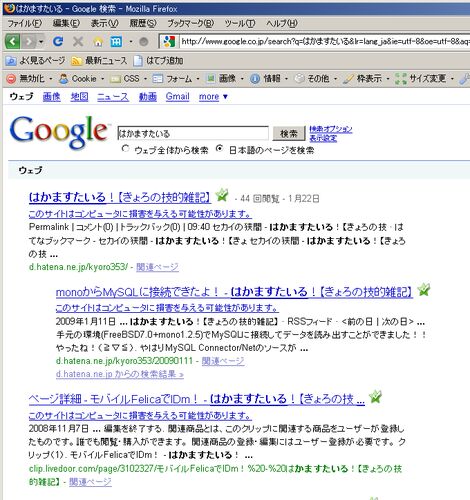Click the malware warning link under first result
The image size is (470, 500).
click(x=140, y=213)
